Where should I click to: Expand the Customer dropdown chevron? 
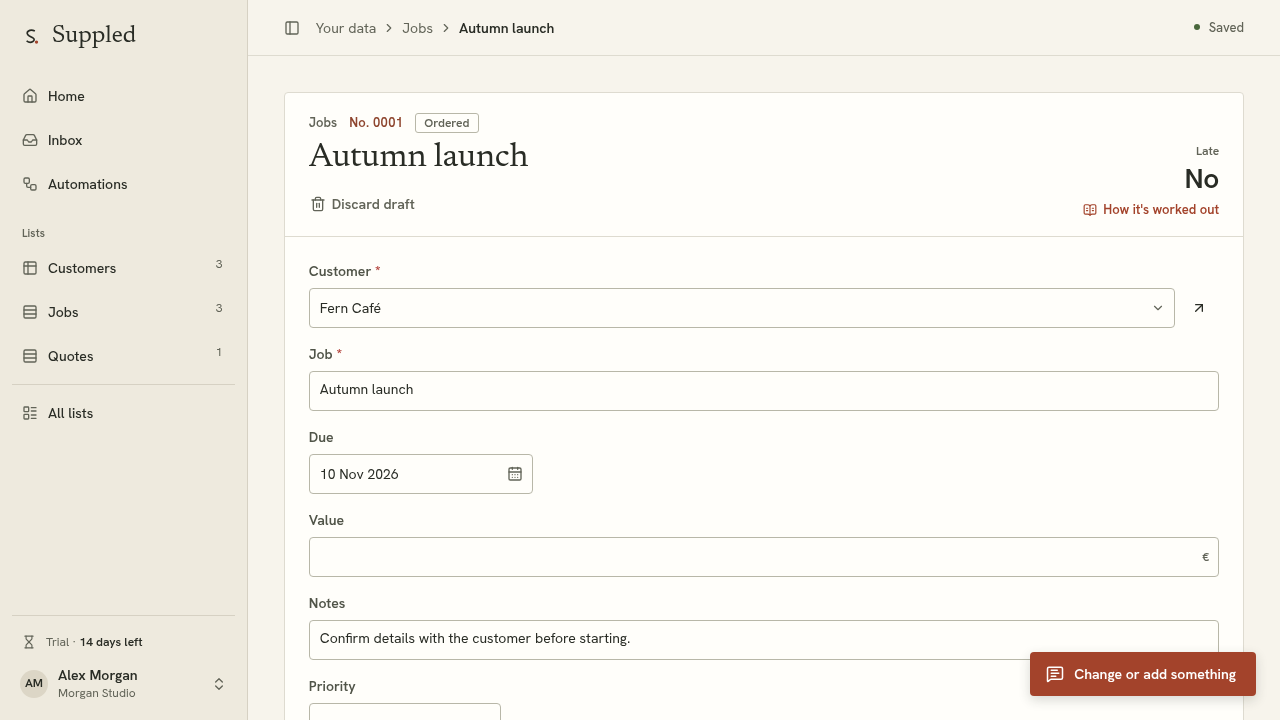click(x=1158, y=308)
